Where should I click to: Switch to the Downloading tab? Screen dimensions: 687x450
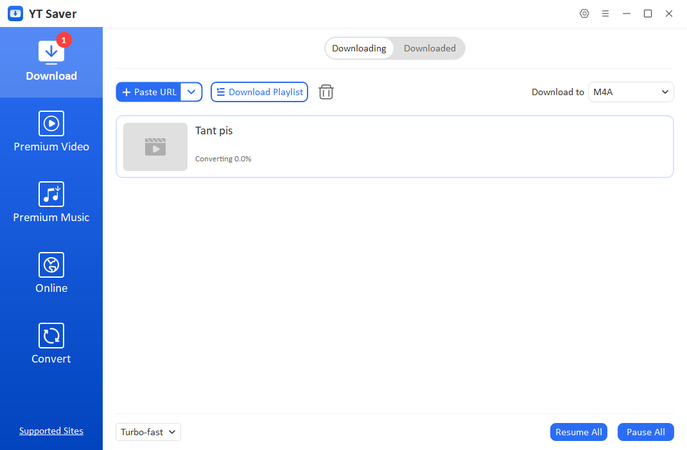[x=359, y=48]
